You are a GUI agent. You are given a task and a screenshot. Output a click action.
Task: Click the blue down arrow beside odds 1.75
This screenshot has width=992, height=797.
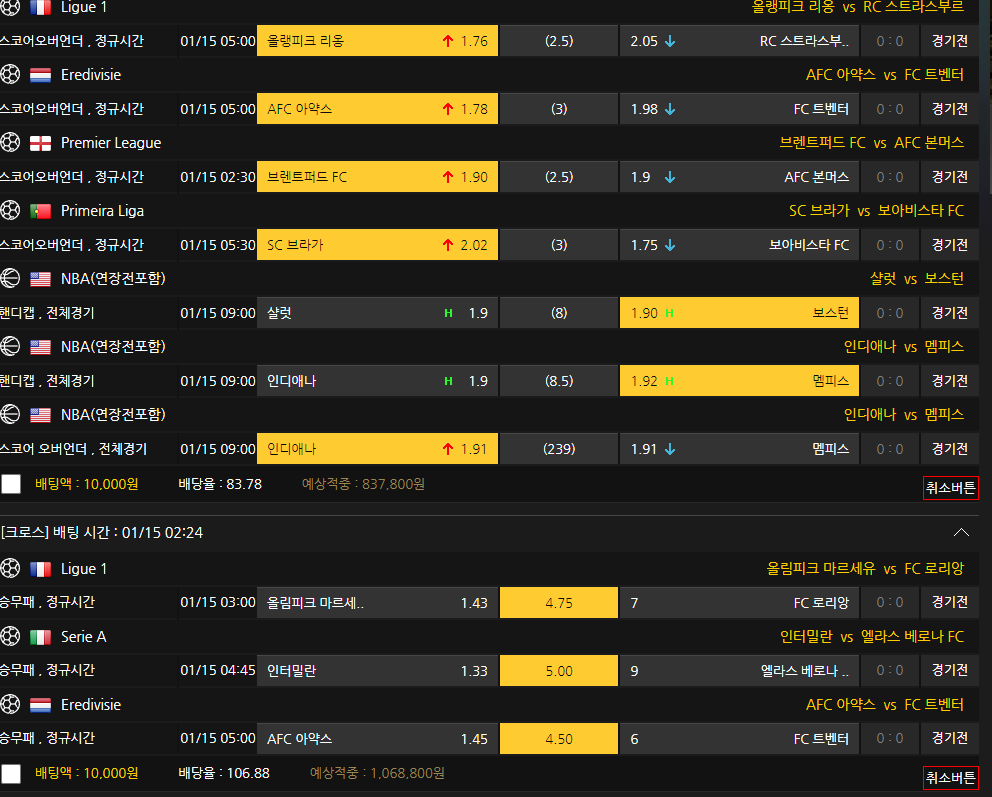click(670, 245)
